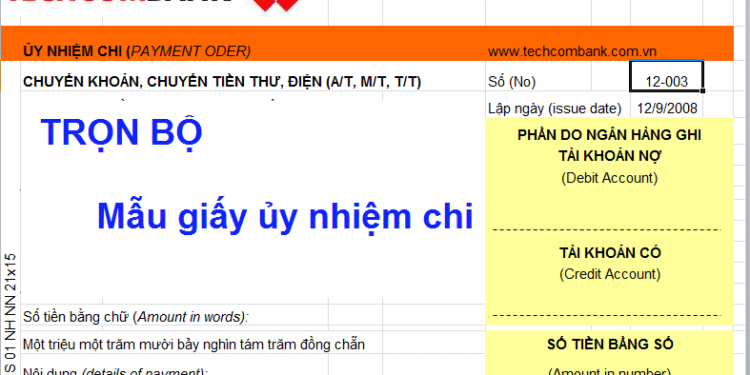This screenshot has width=750, height=375.
Task: Select the cell containing 12-003
Action: click(x=666, y=76)
